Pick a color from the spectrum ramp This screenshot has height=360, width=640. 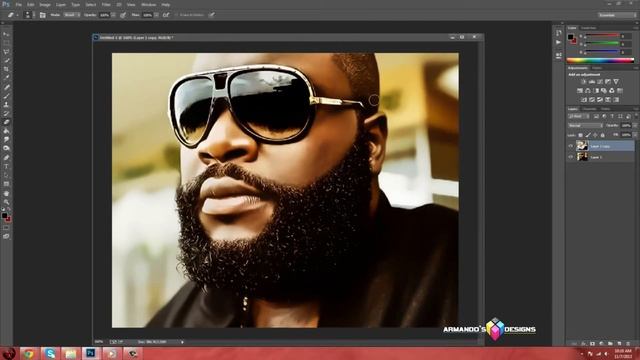(x=600, y=60)
